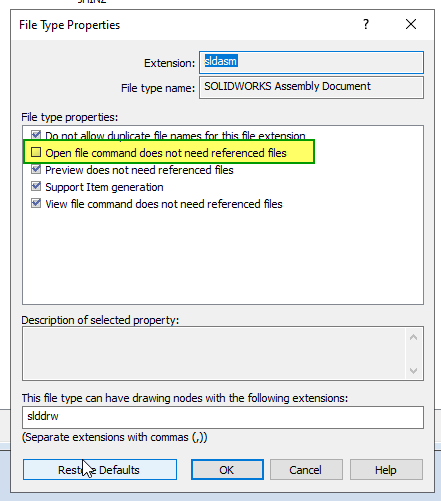Screen dimensions: 441x501
Task: Click the description box up arrow
Action: [414, 337]
